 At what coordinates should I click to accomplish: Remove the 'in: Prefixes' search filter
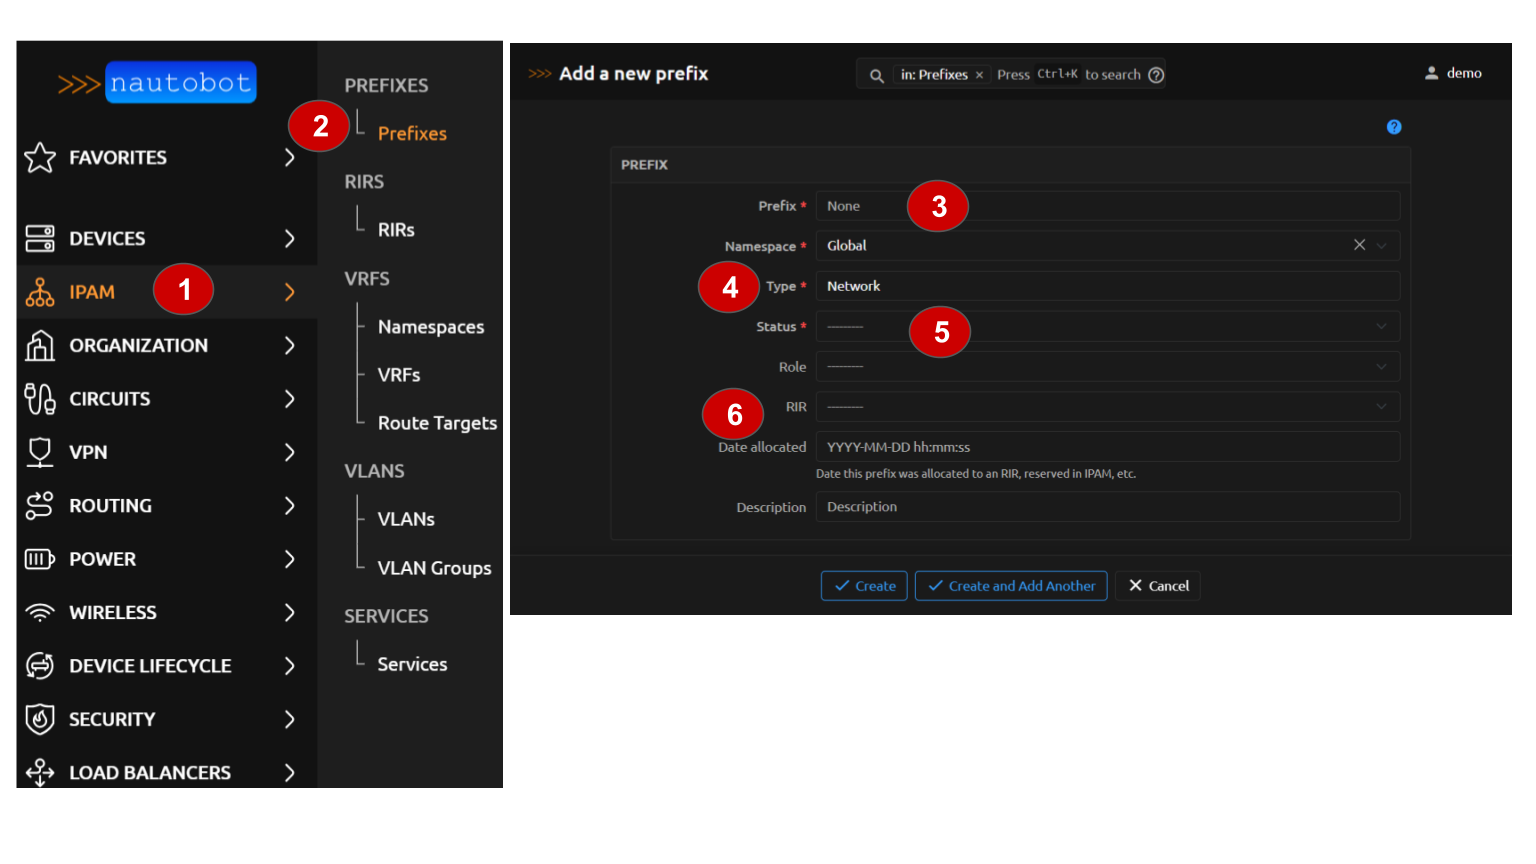tap(979, 75)
